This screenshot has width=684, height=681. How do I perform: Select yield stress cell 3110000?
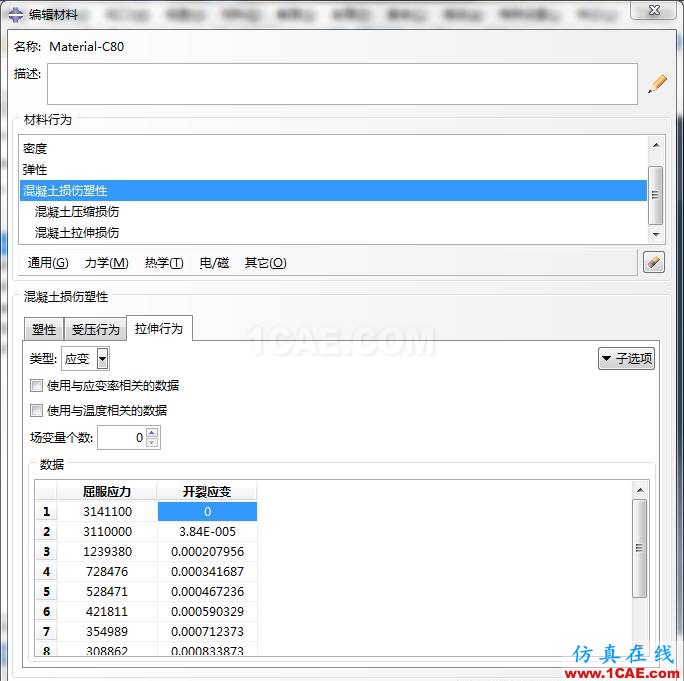[107, 531]
